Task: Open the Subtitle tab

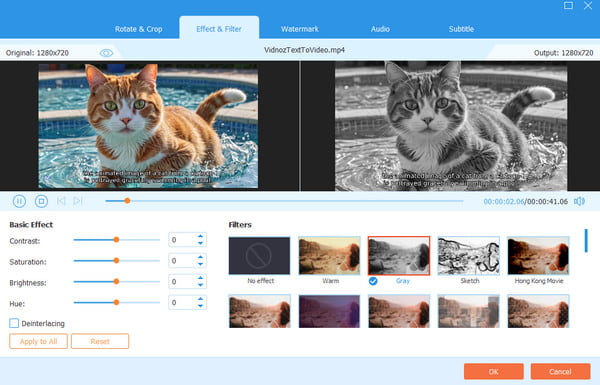Action: click(461, 29)
